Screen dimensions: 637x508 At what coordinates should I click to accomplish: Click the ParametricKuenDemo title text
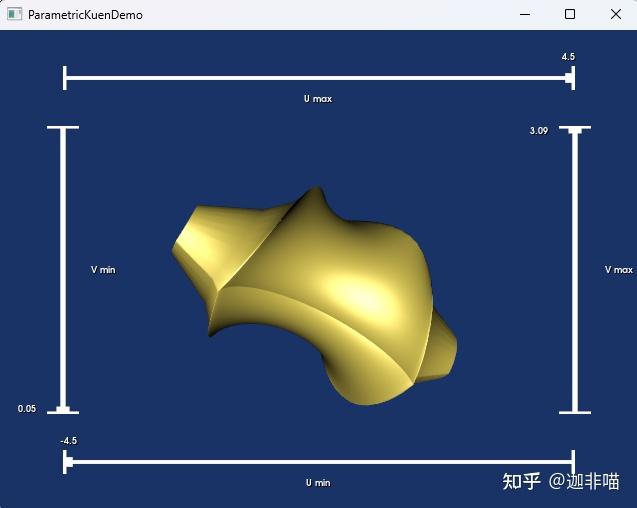[85, 15]
